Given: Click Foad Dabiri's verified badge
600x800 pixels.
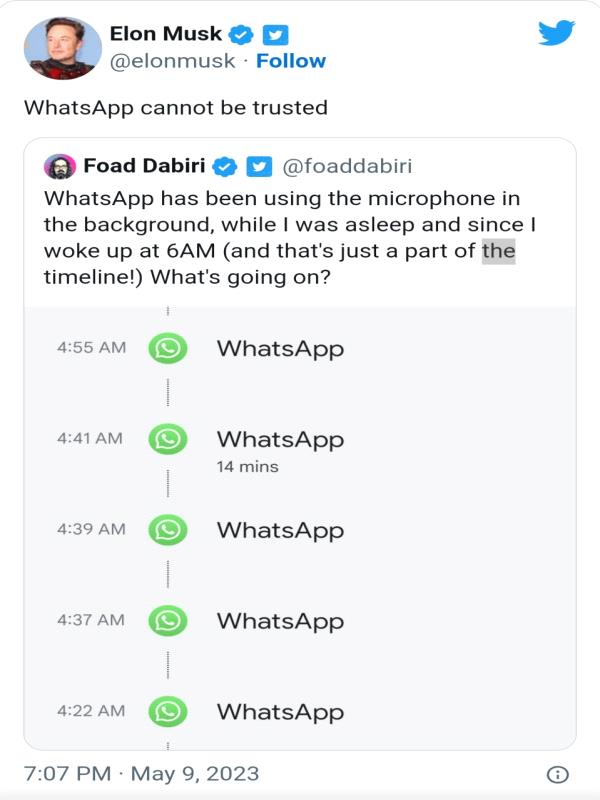Looking at the screenshot, I should click(x=224, y=166).
